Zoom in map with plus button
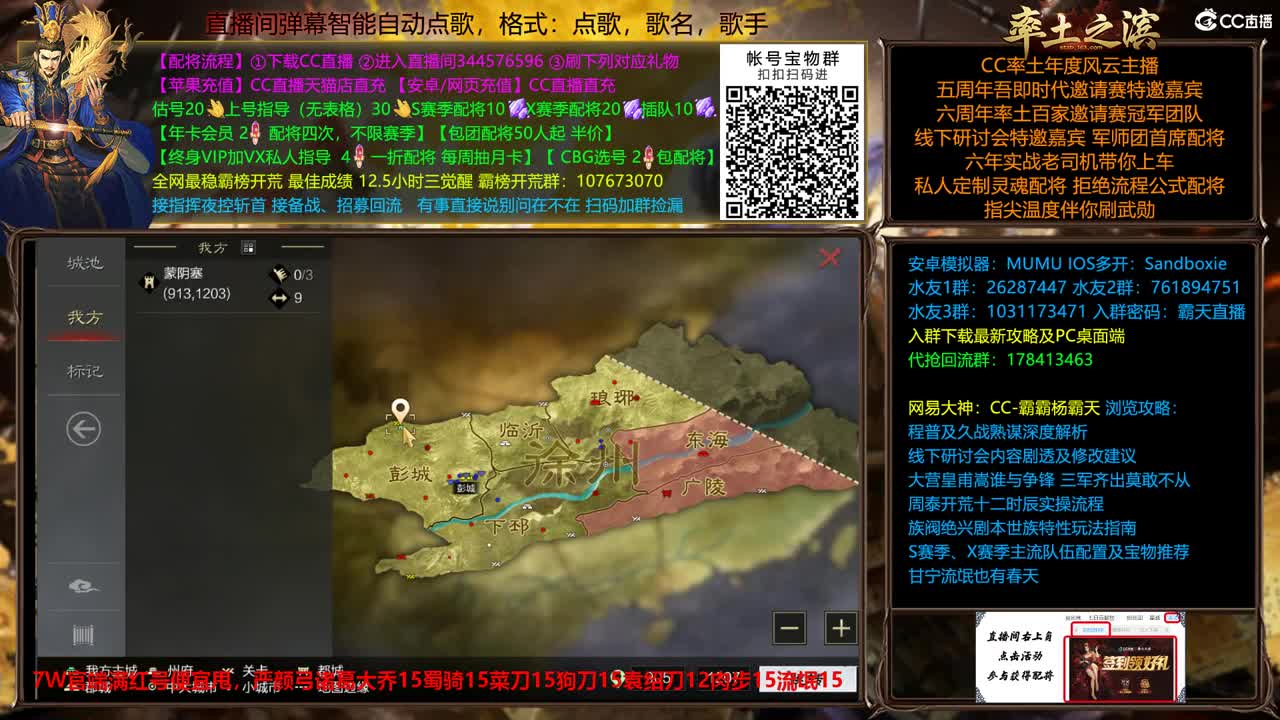Image resolution: width=1280 pixels, height=720 pixels. (x=841, y=628)
